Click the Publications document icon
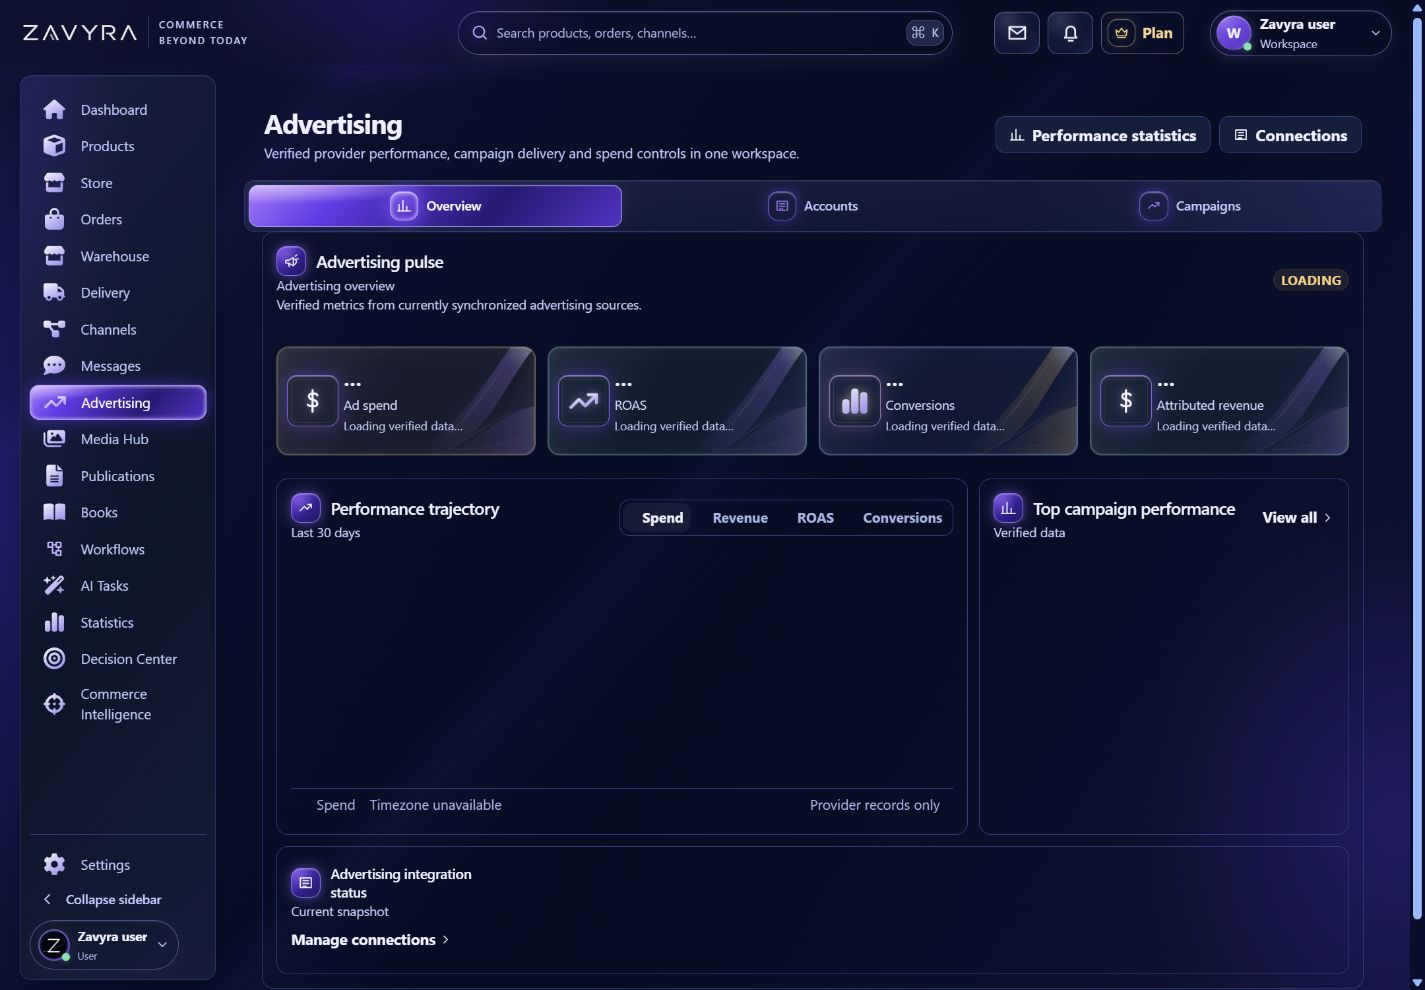Screen dimensions: 1425x990 pos(55,476)
